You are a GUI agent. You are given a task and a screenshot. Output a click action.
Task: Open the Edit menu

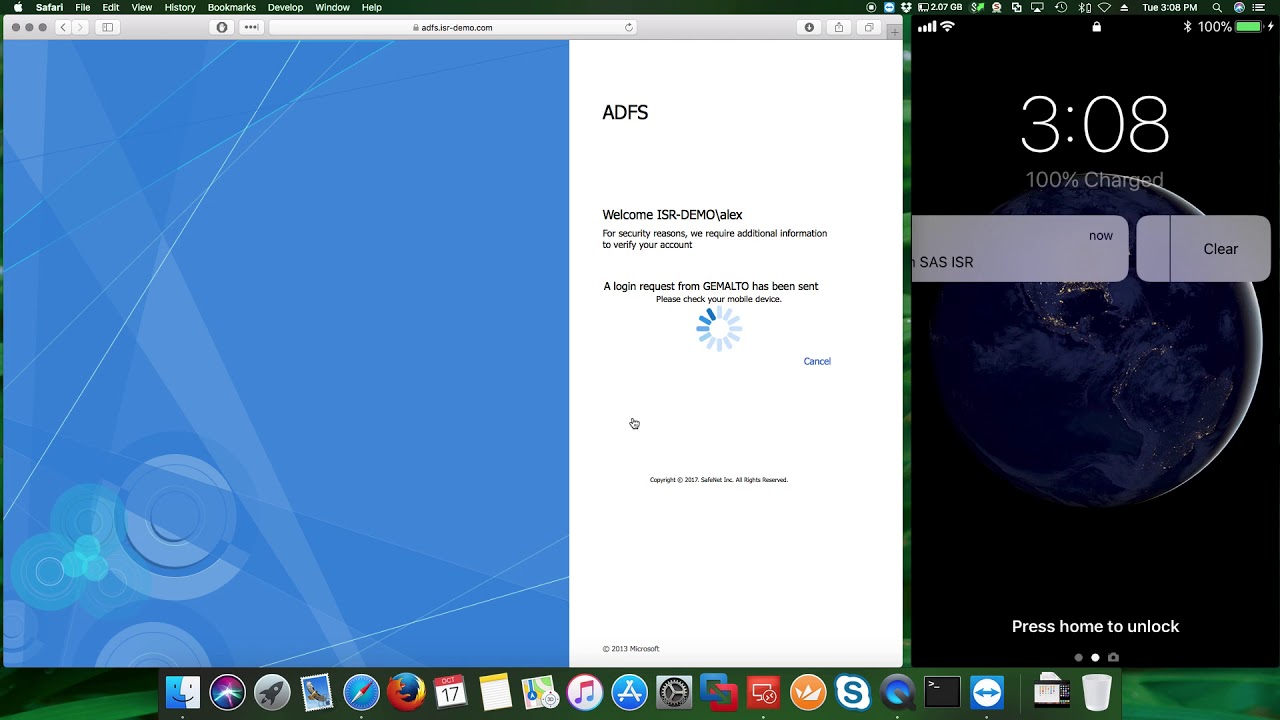[111, 7]
